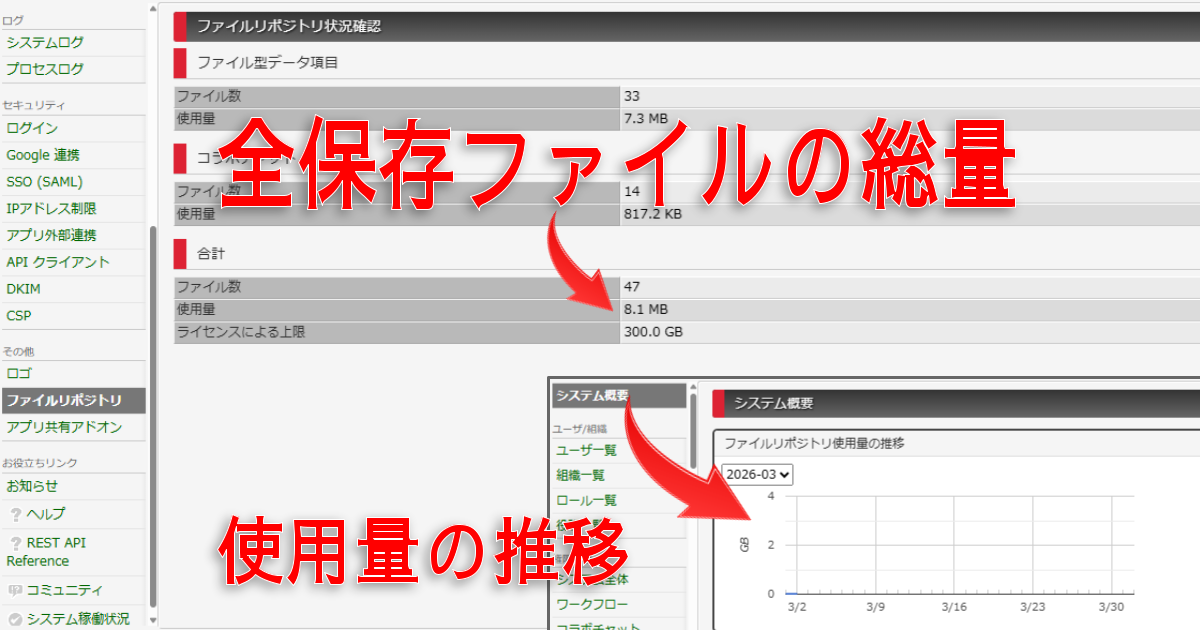This screenshot has height=630, width=1200.
Task: Click the 817.2 KB usage value
Action: (x=653, y=213)
